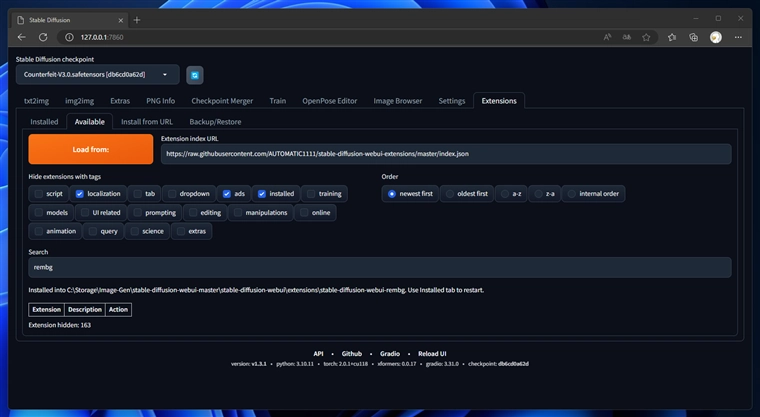The width and height of the screenshot is (760, 417).
Task: Switch to txt2img tab
Action: coord(36,101)
